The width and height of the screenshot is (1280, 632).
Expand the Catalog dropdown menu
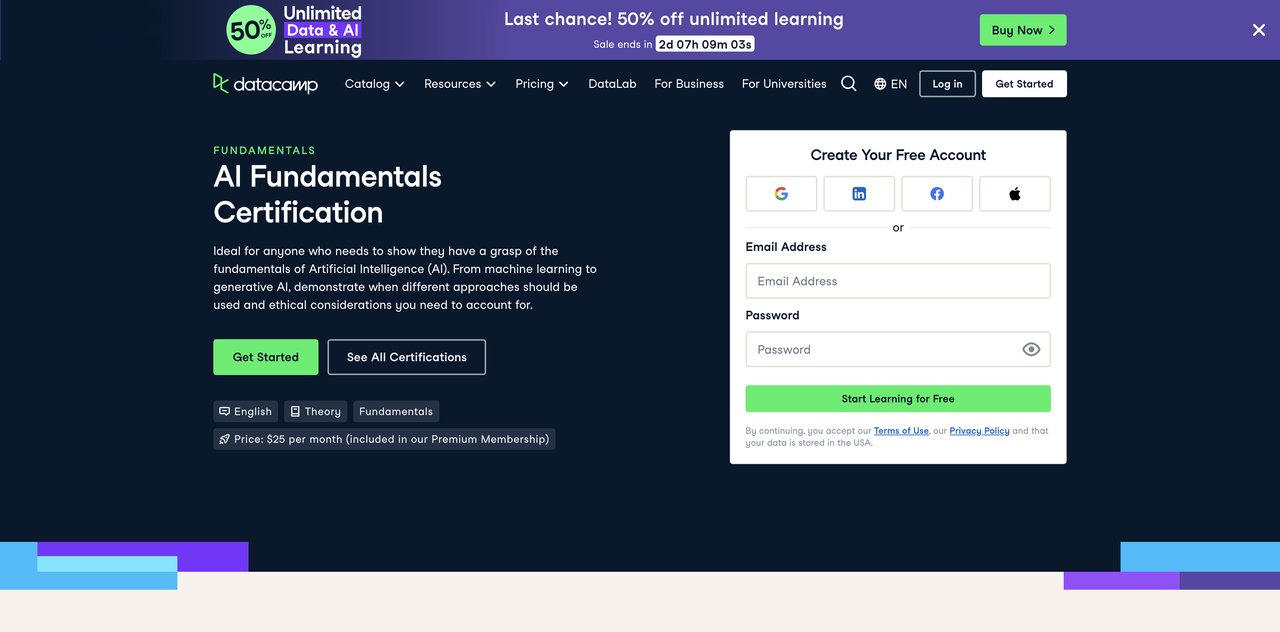[x=375, y=84]
